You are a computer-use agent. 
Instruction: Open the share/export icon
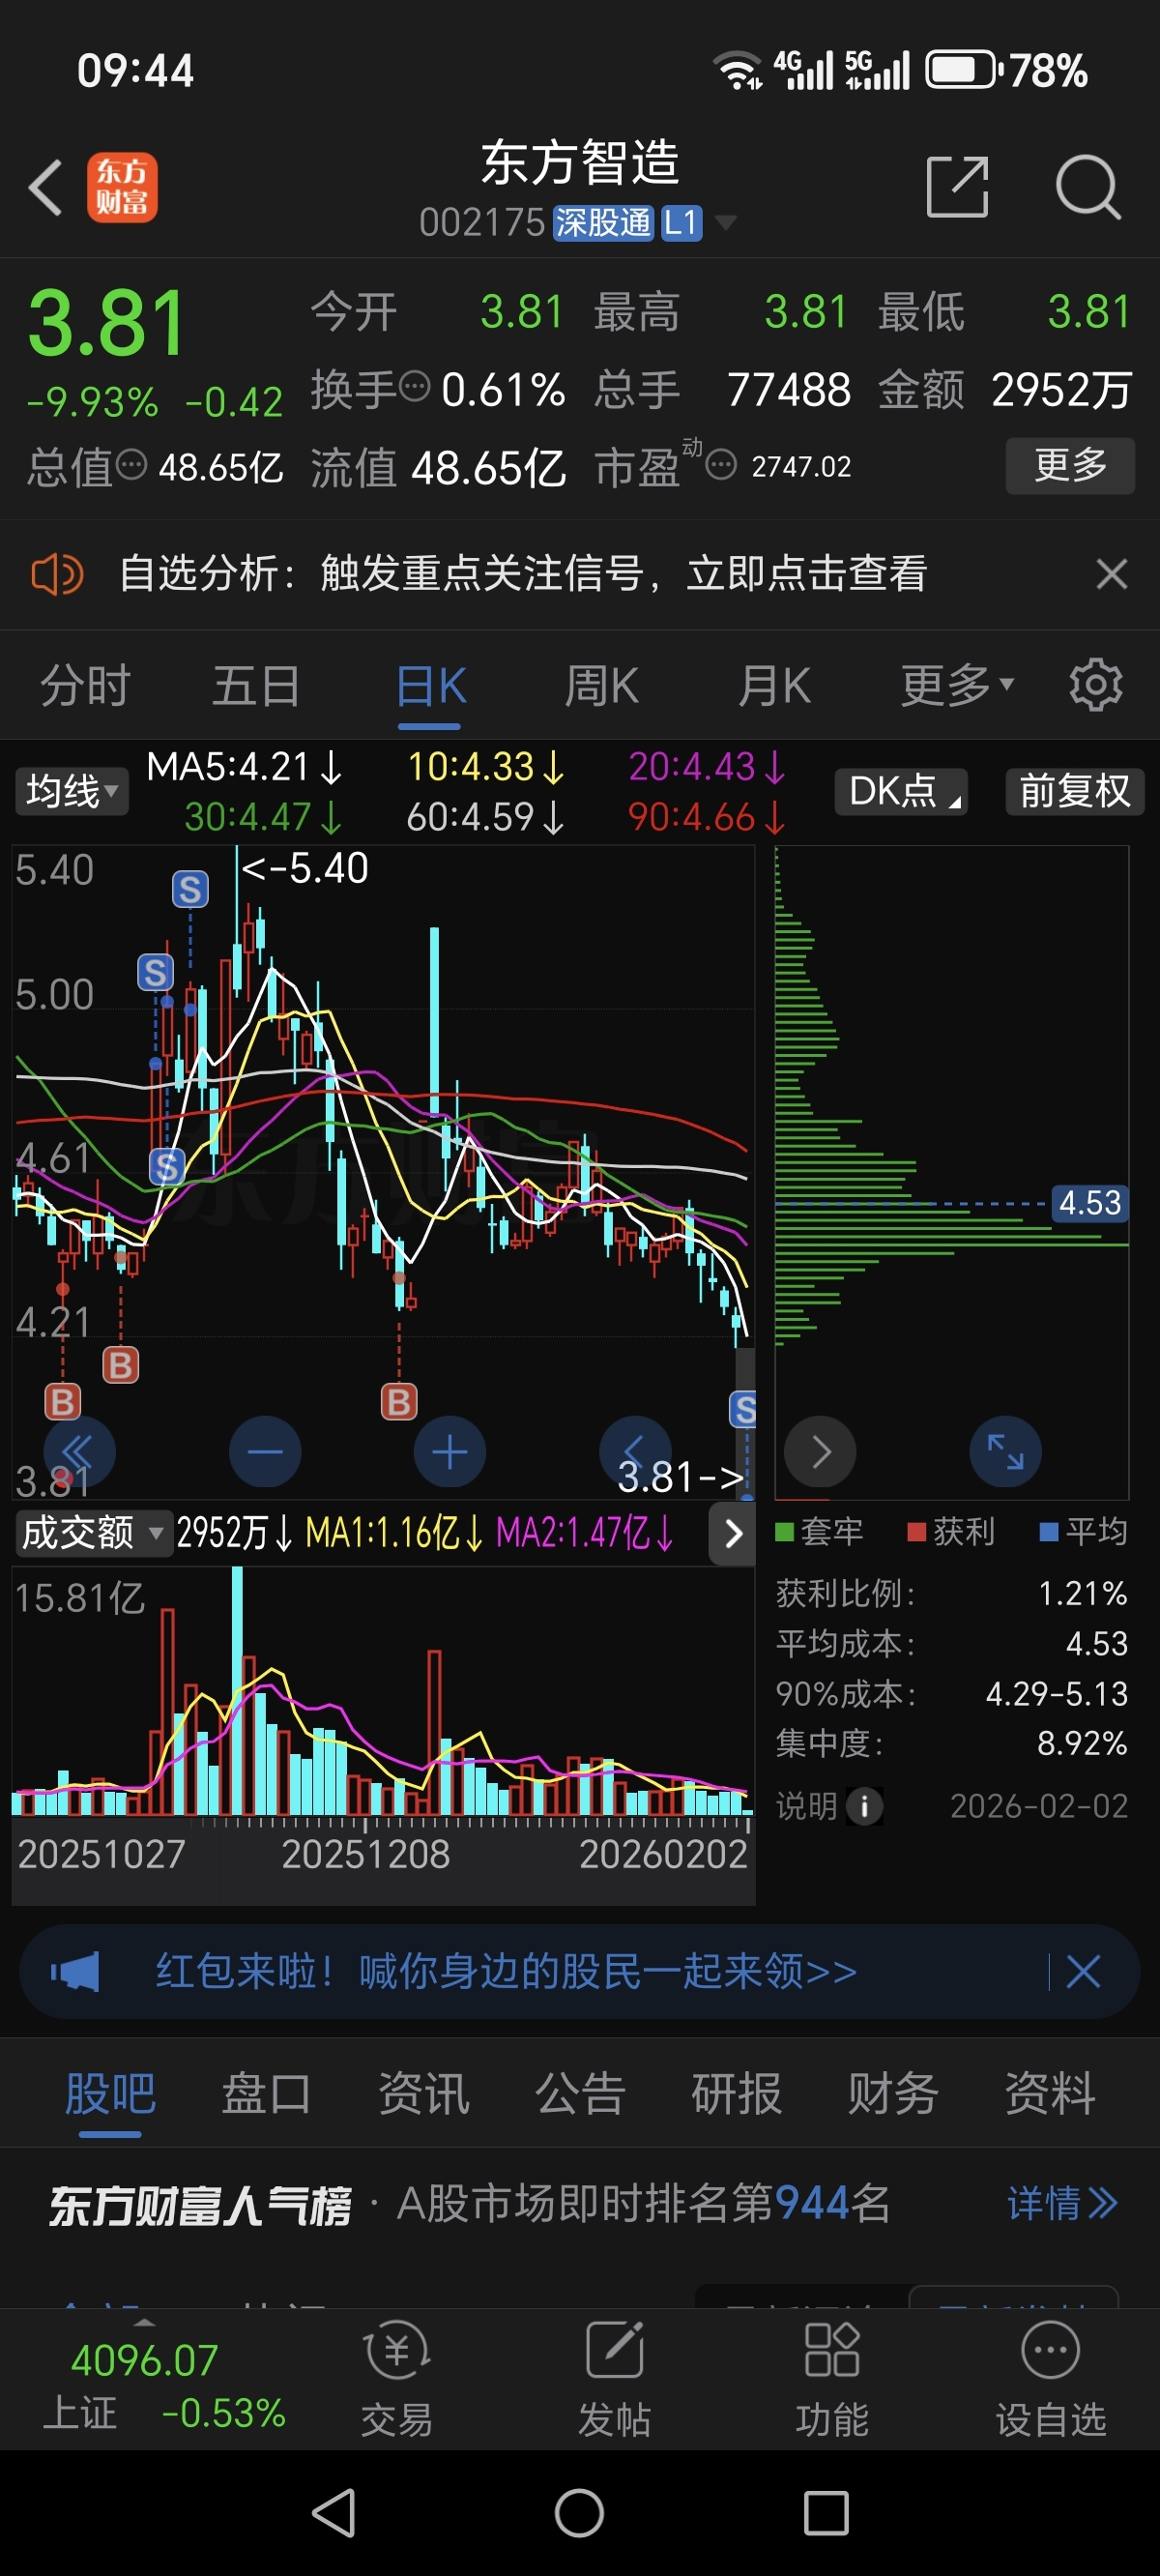pos(957,186)
